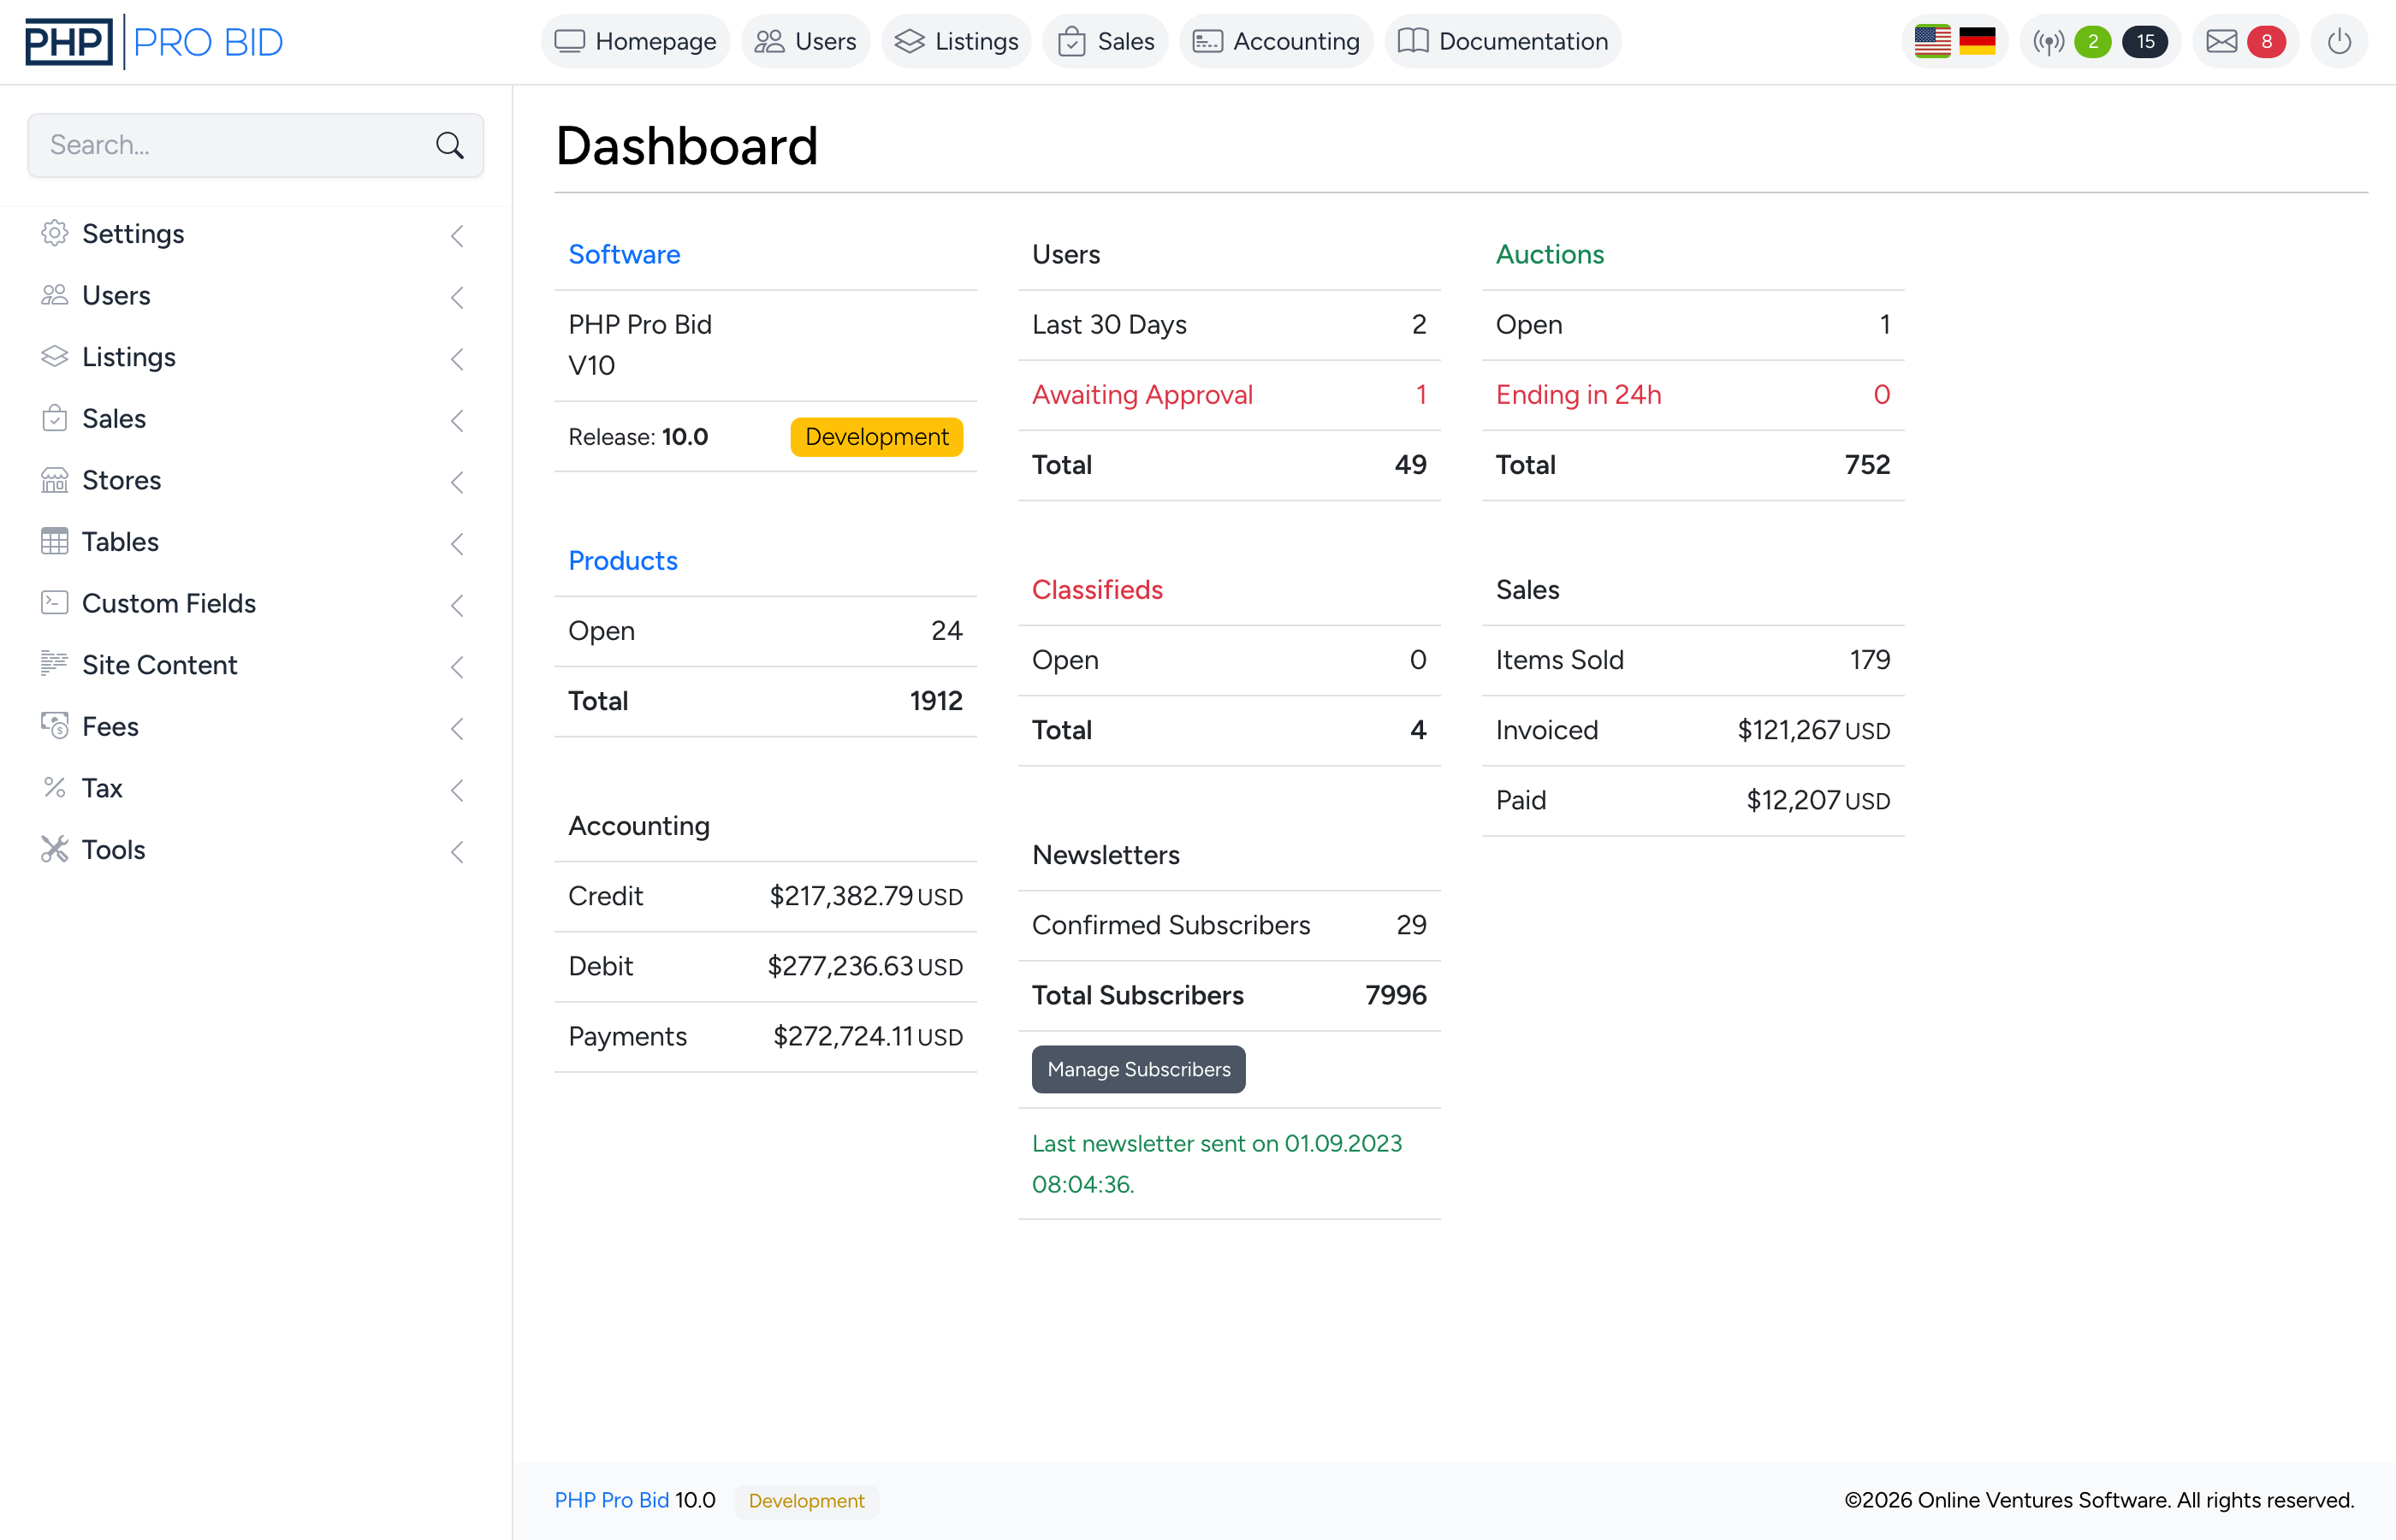Click the footer Development badge
Screen dimensions: 2396x1540
coord(806,1500)
